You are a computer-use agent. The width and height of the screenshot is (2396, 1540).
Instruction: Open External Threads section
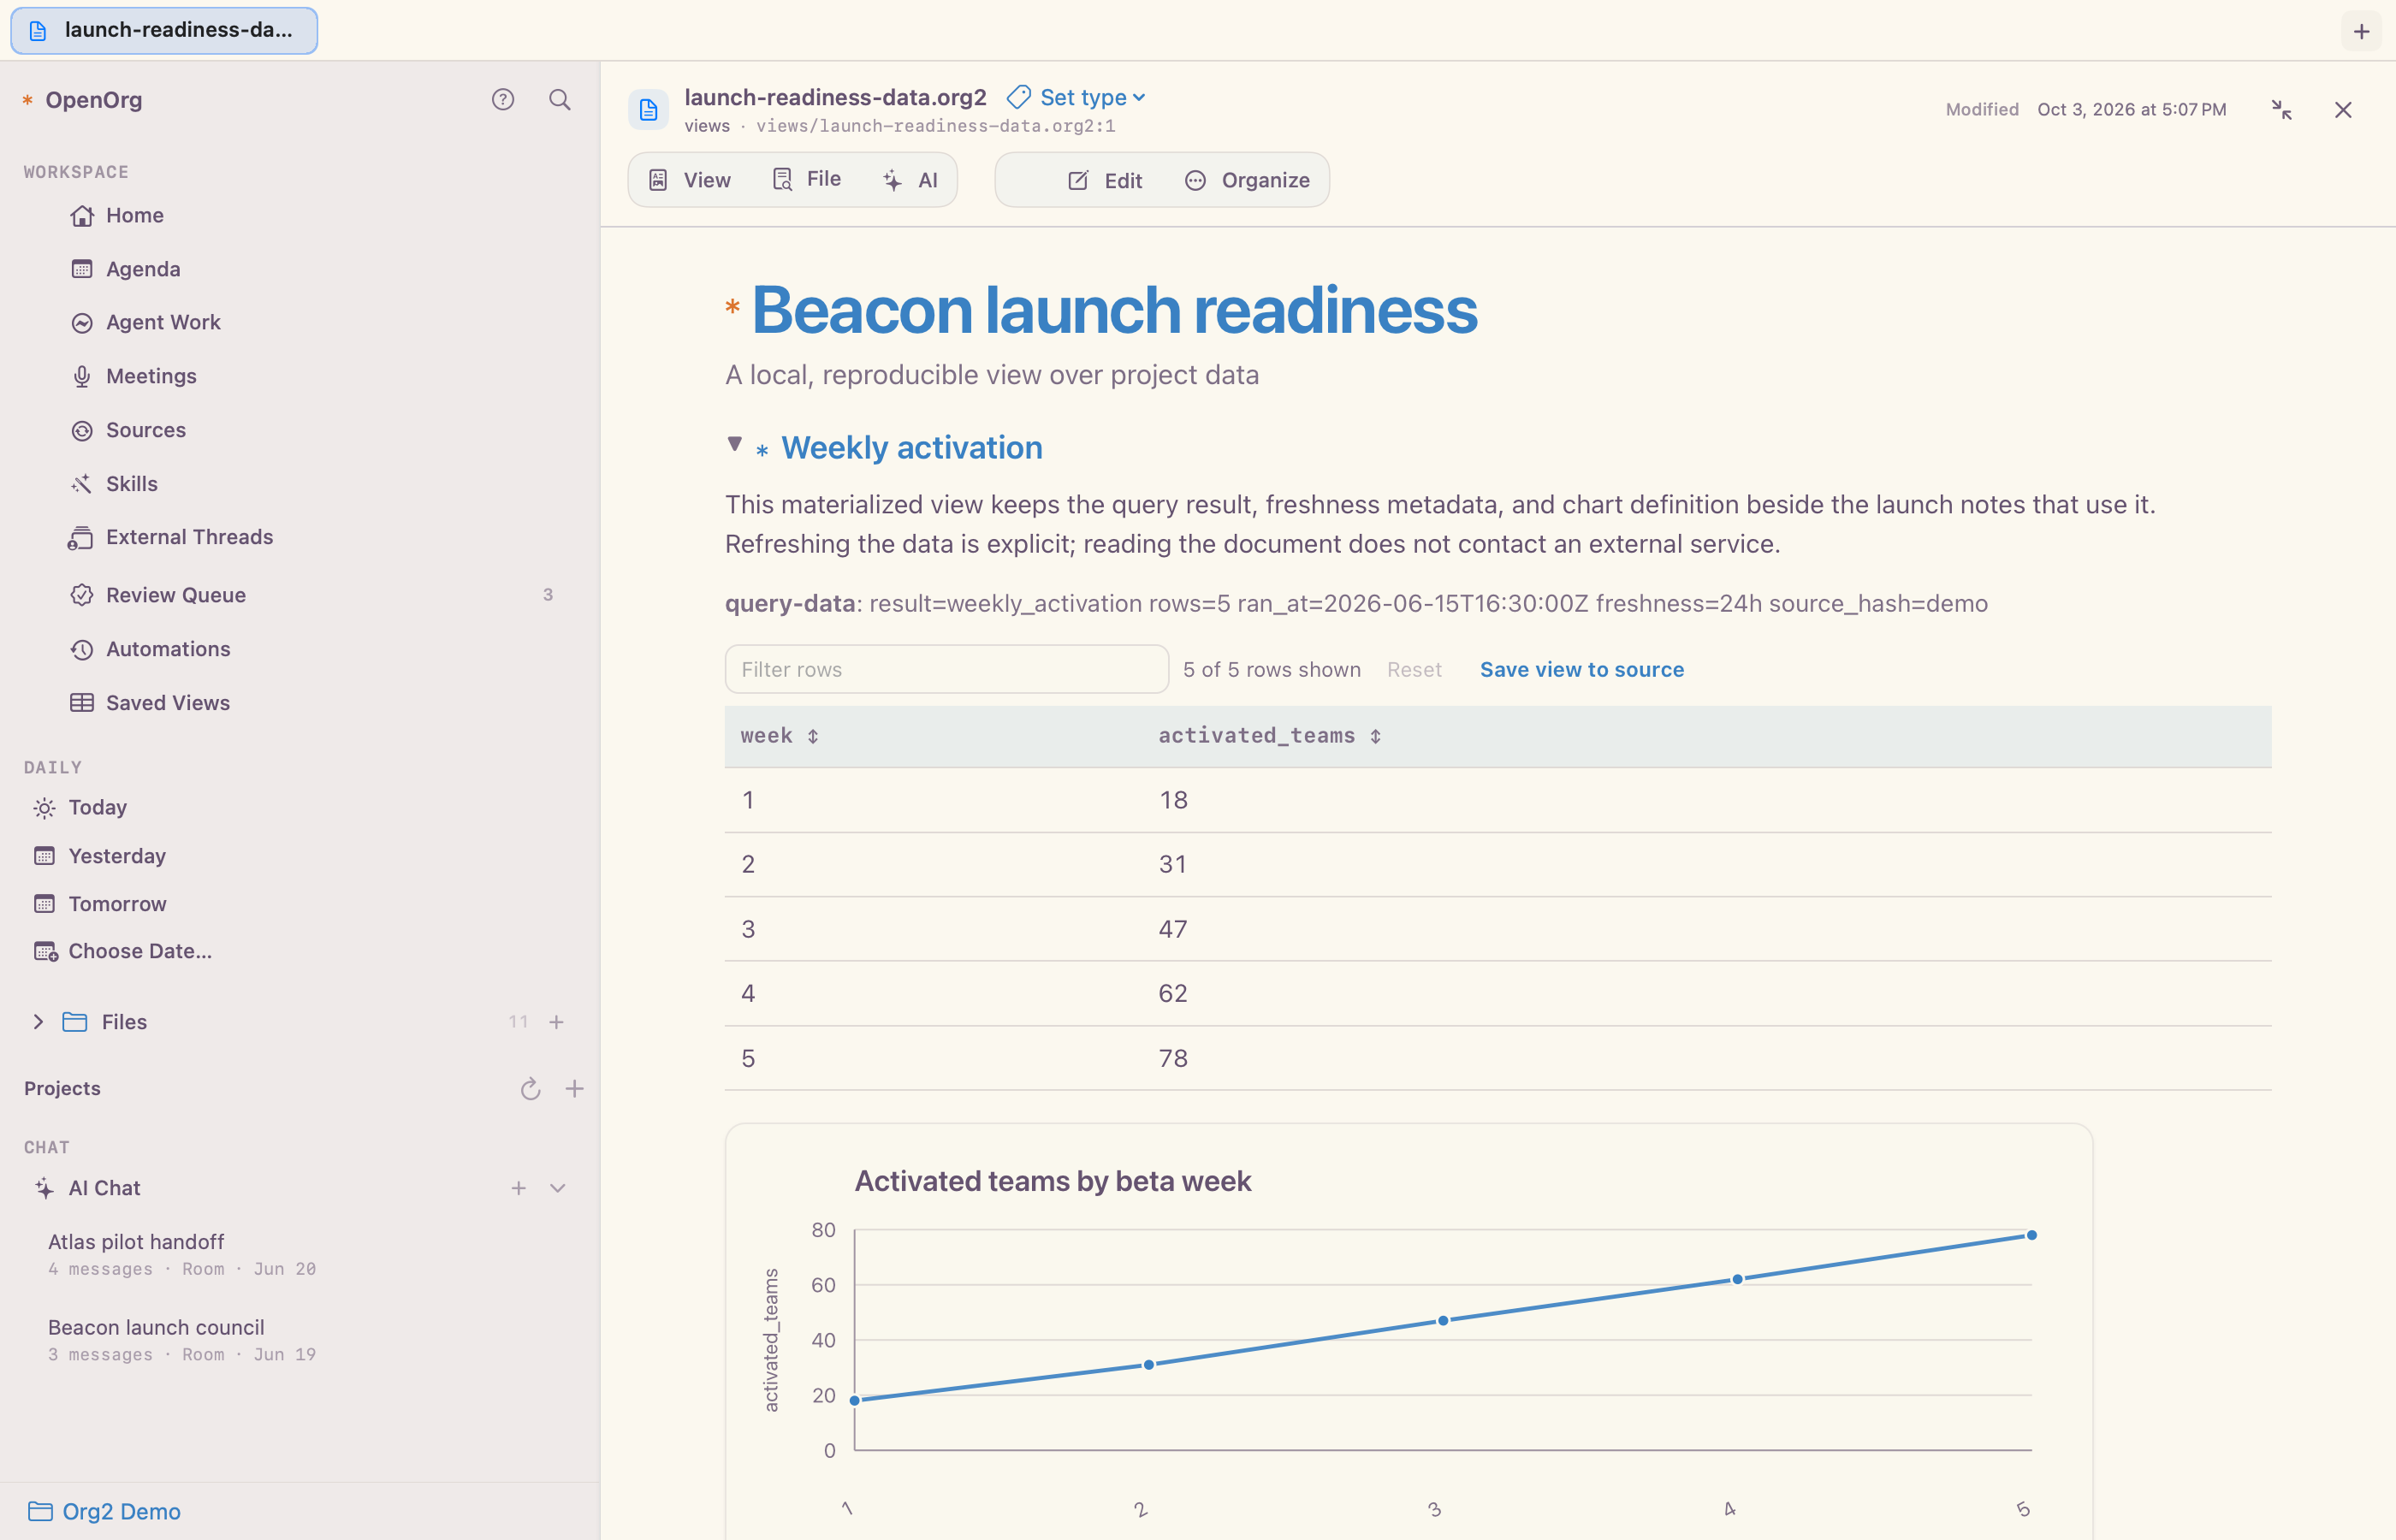[x=171, y=537]
